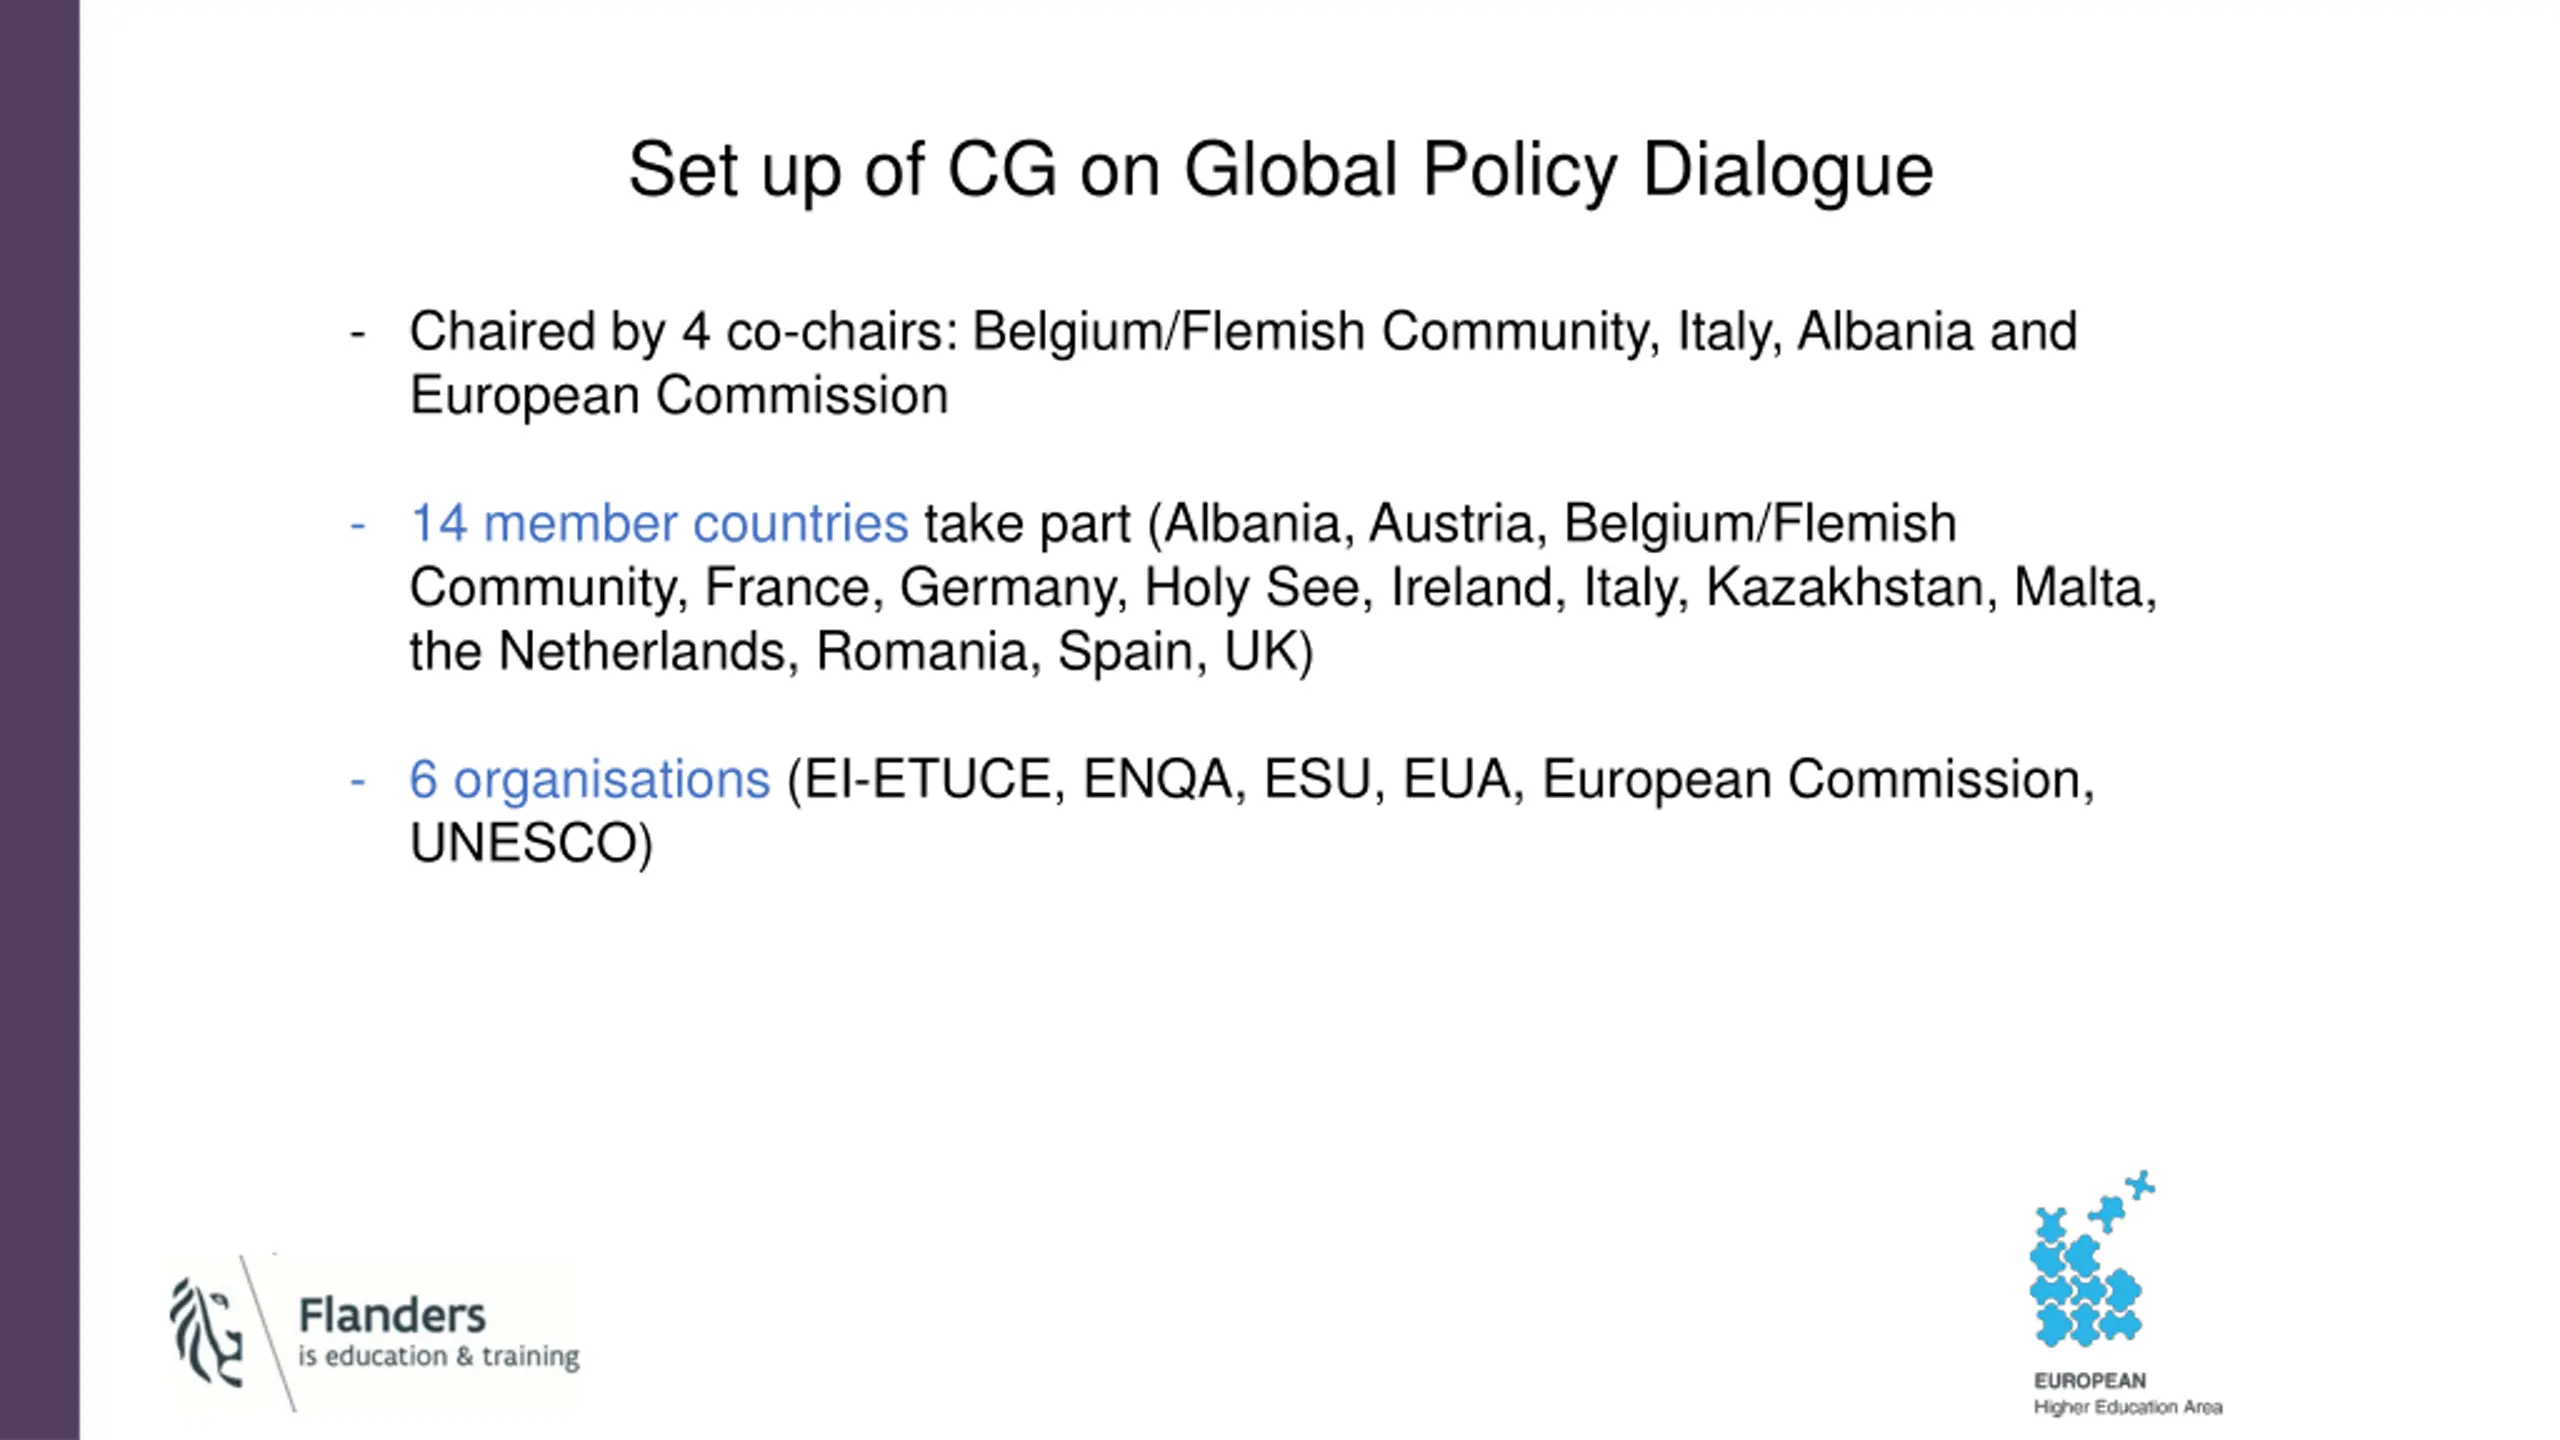Click the 'Flanders' wordmark text
This screenshot has width=2560, height=1440.
392,1315
